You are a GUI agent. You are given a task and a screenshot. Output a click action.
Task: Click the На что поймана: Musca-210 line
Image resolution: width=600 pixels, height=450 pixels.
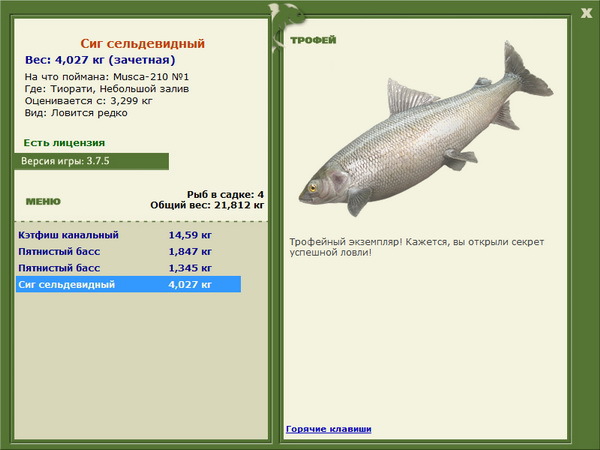[107, 77]
